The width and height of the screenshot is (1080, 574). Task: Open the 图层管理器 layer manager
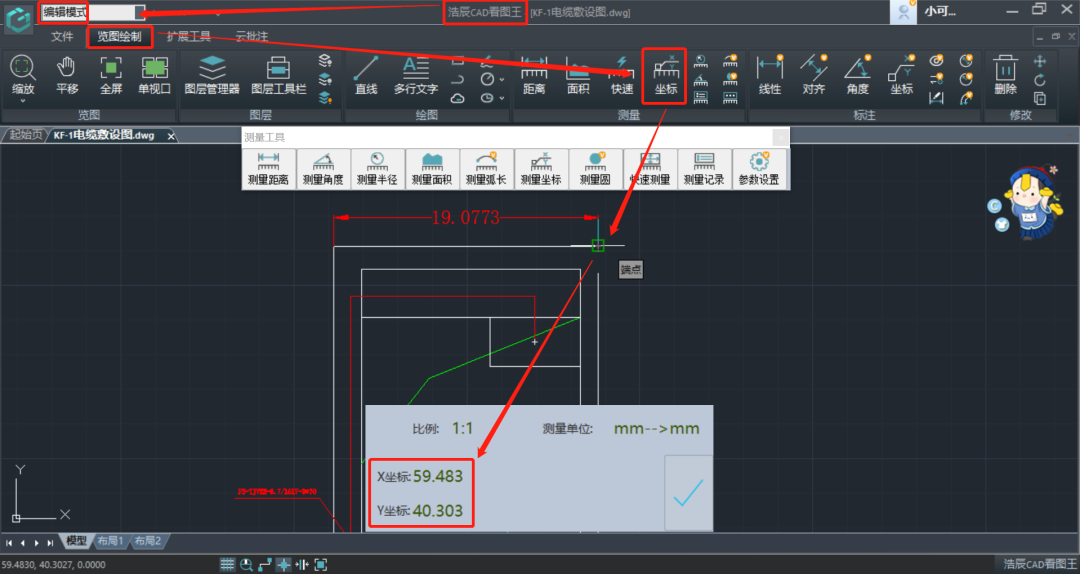click(212, 75)
